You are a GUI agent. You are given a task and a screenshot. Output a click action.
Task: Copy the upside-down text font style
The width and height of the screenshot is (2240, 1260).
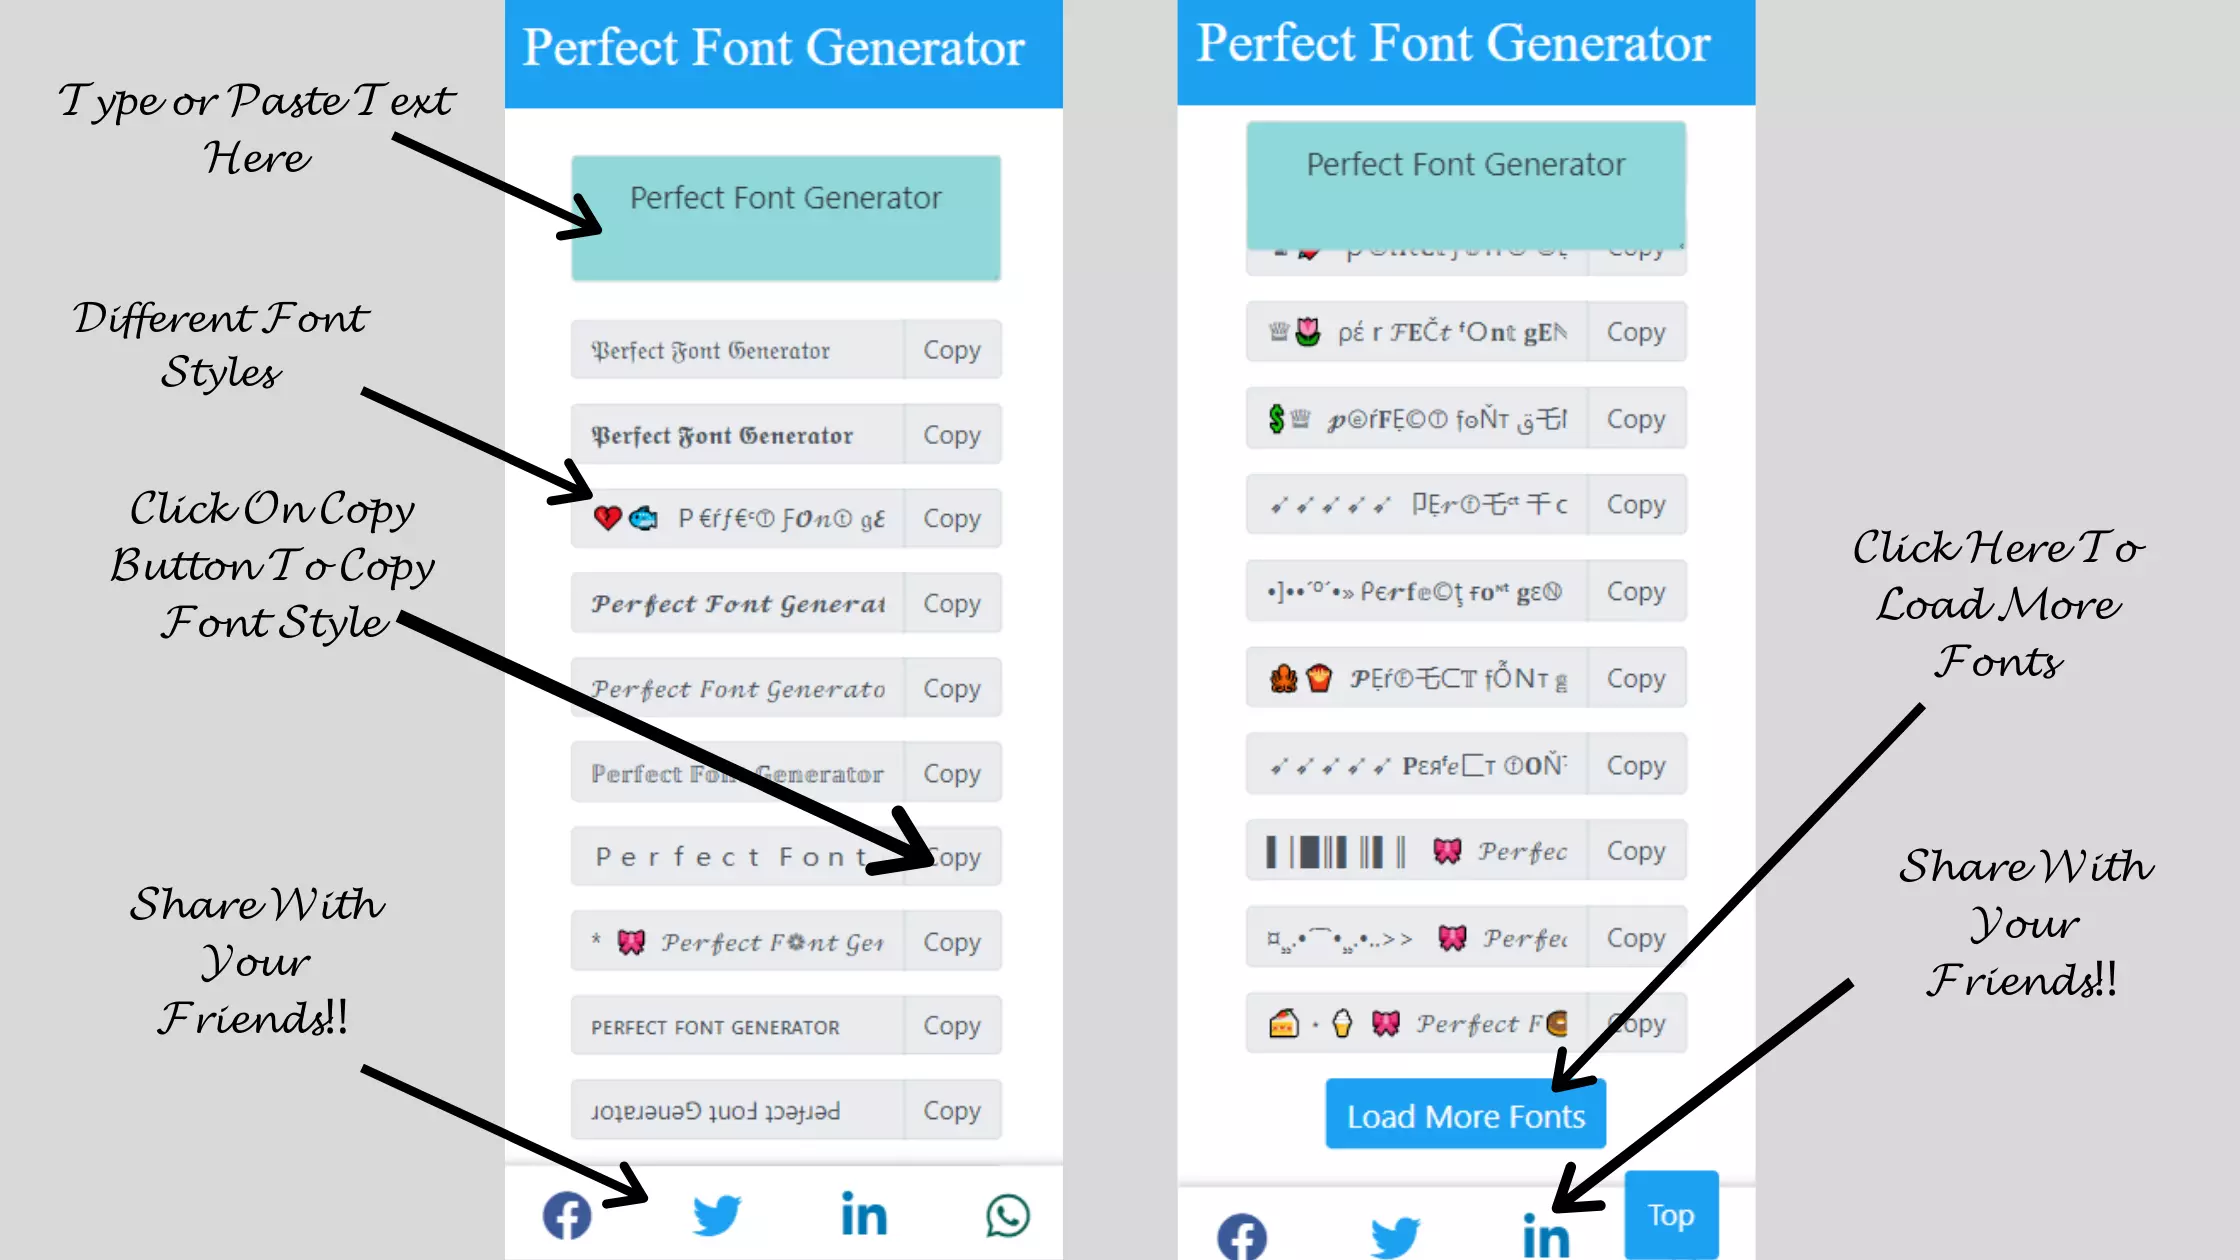click(x=951, y=1109)
